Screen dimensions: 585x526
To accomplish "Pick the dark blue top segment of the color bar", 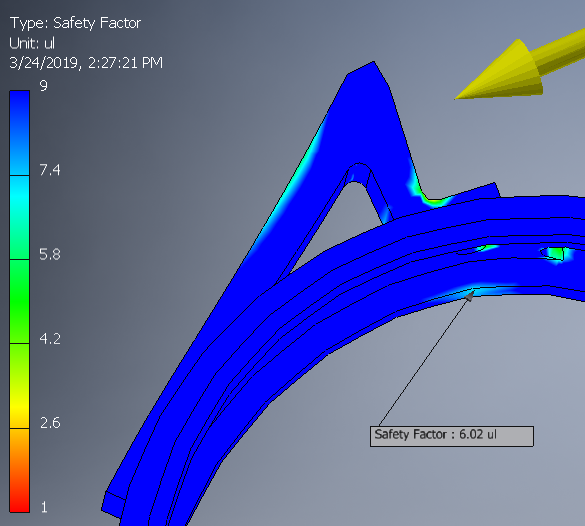I will point(19,133).
